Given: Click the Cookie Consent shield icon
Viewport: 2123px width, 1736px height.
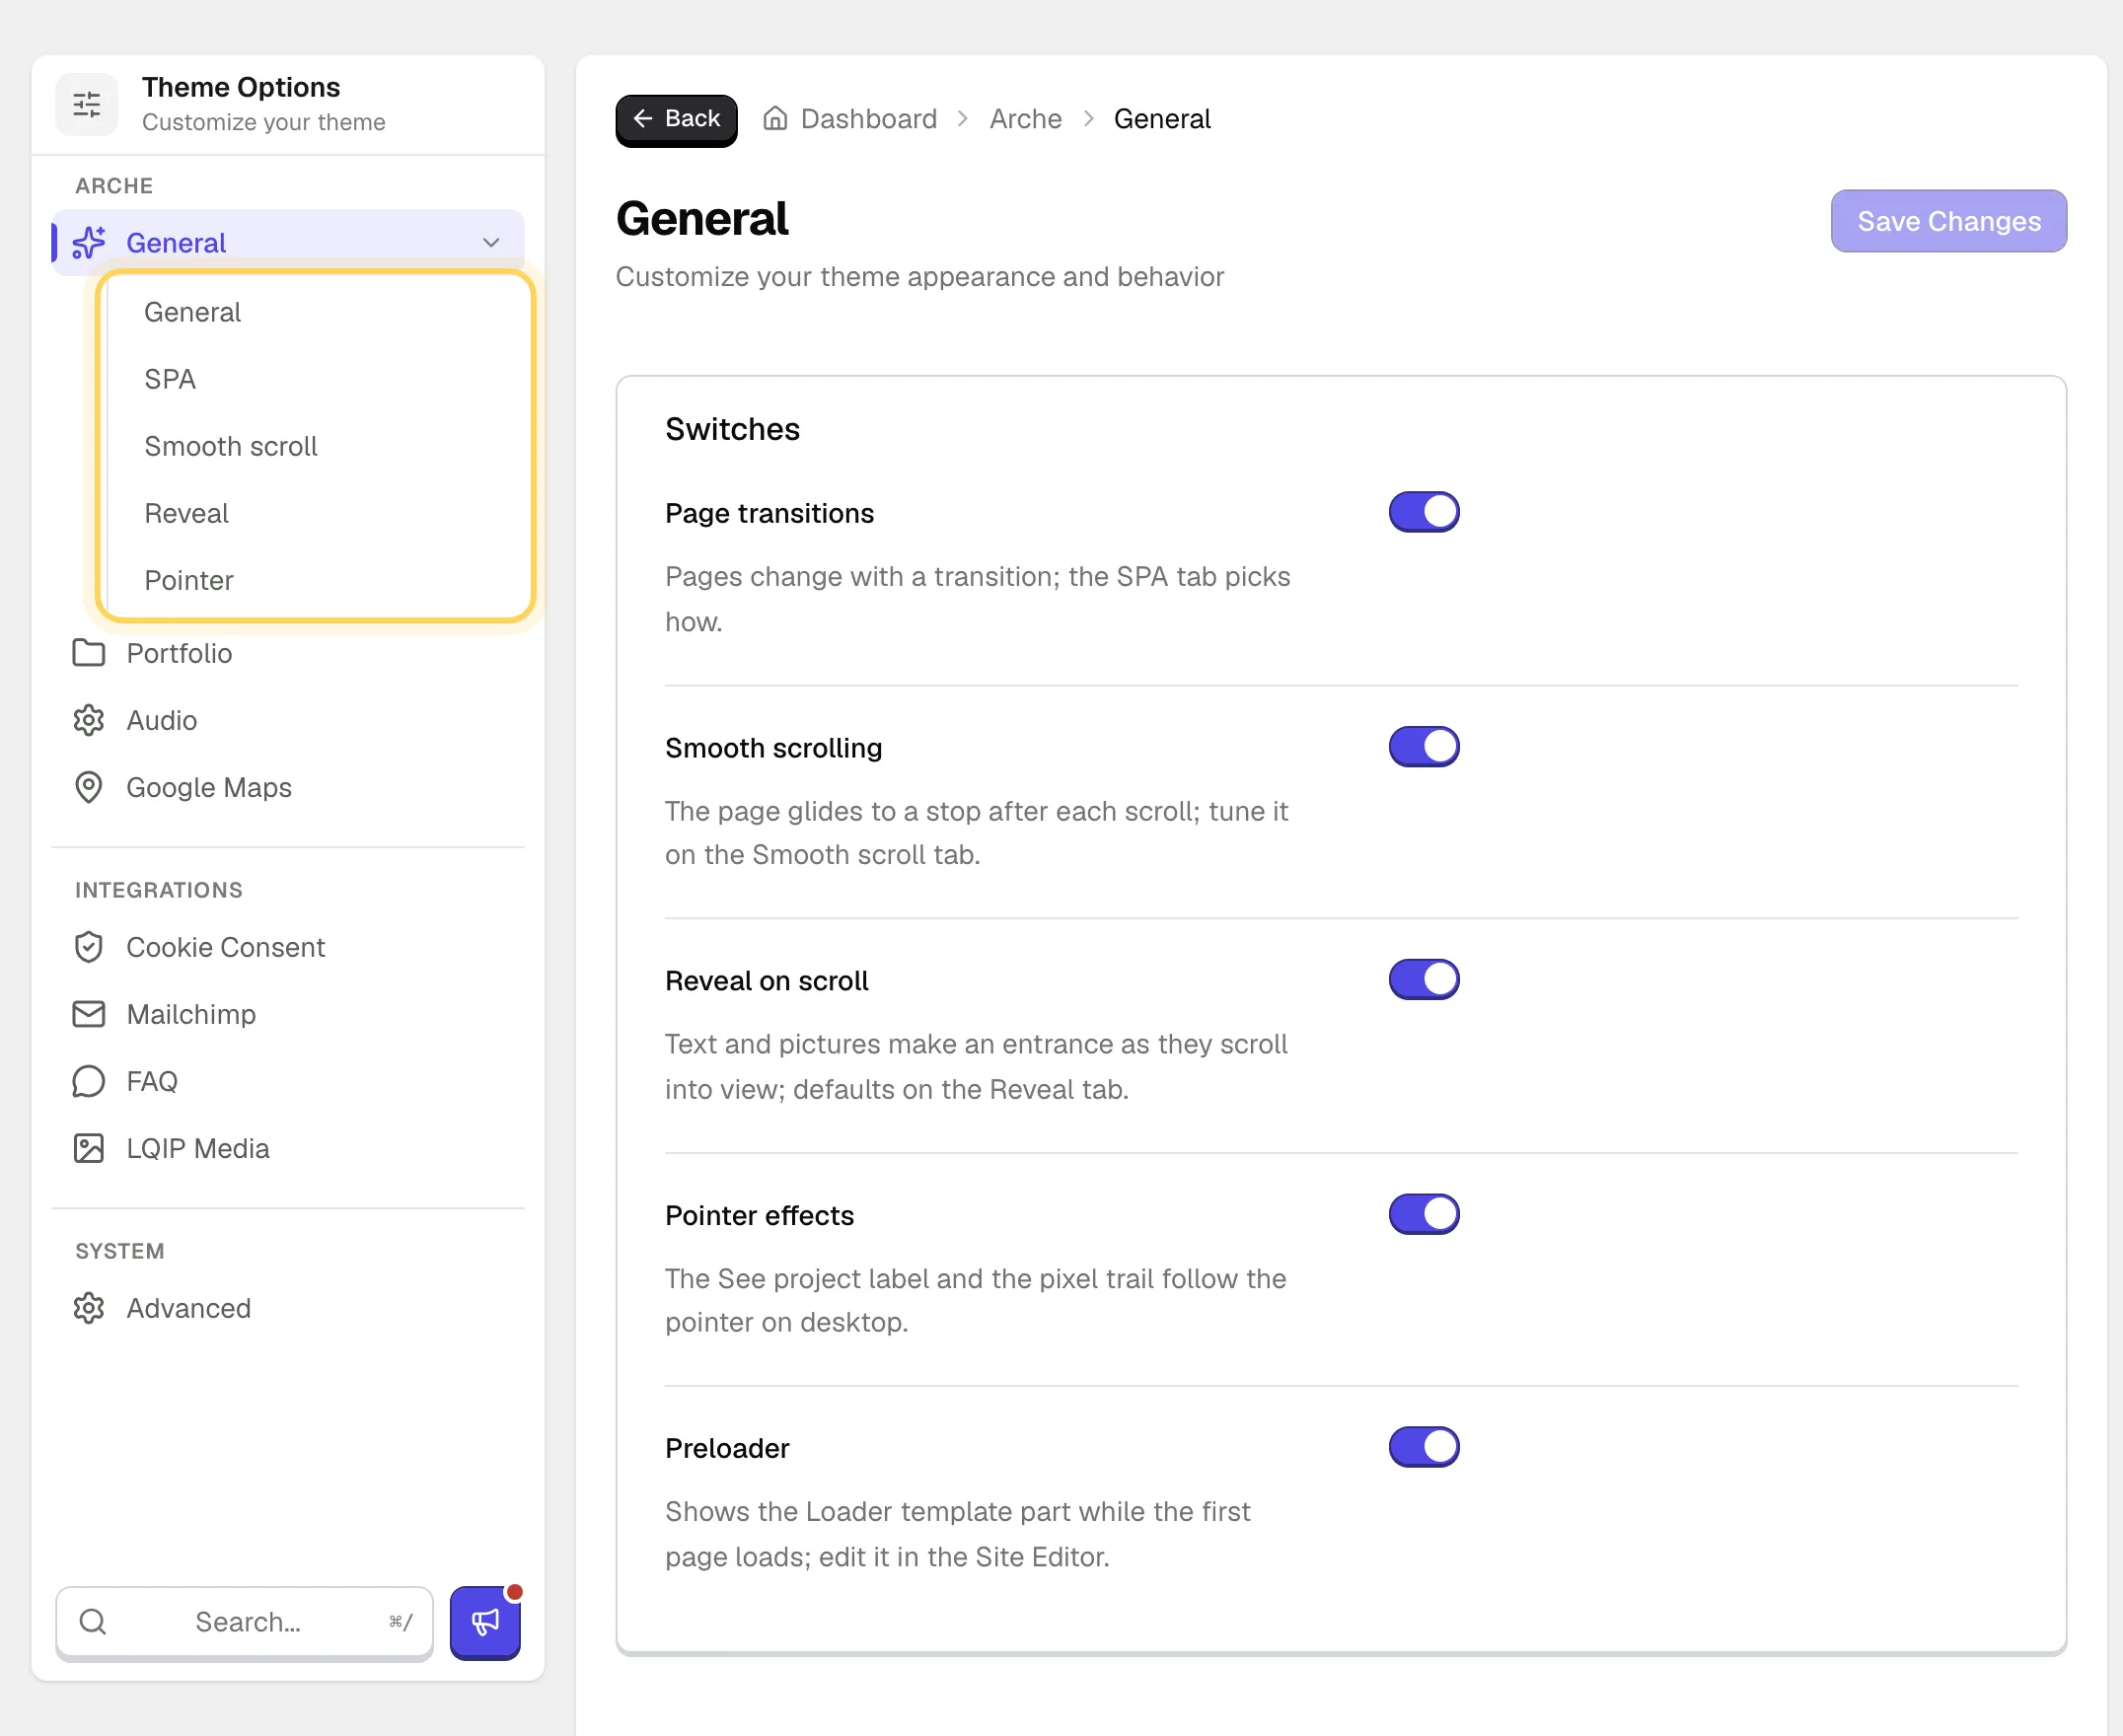Looking at the screenshot, I should point(89,947).
